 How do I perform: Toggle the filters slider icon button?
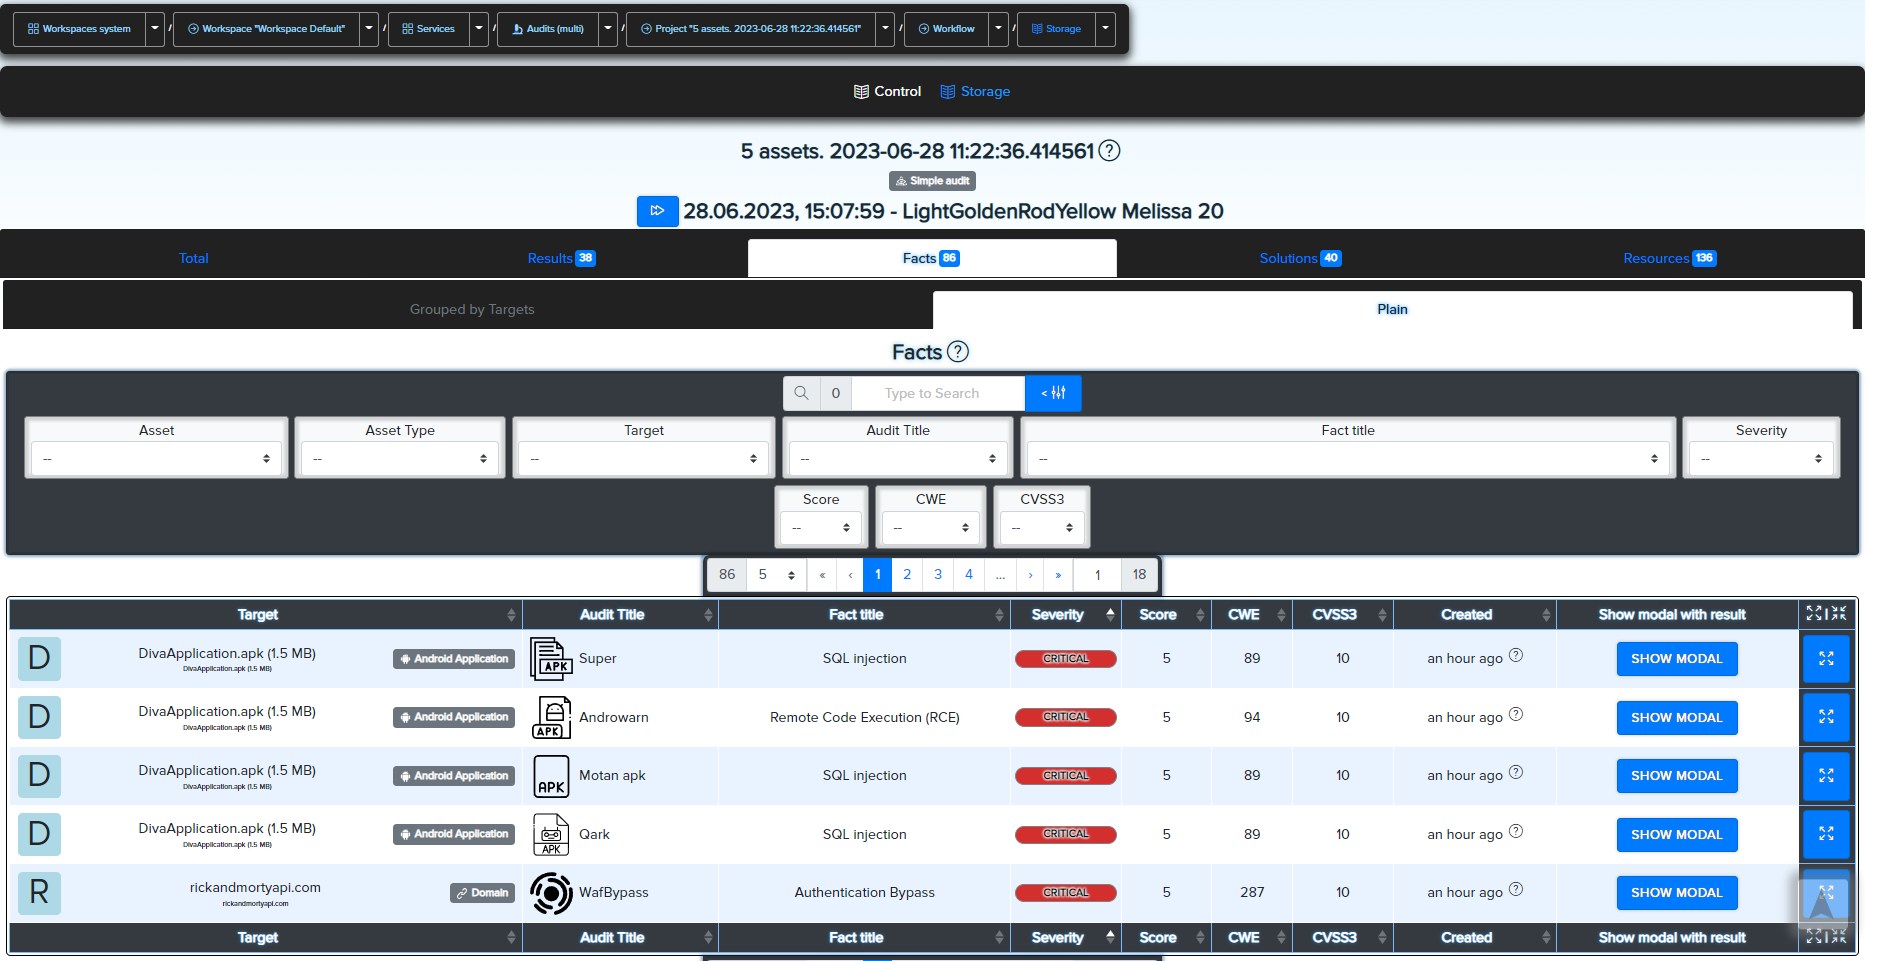pos(1053,393)
